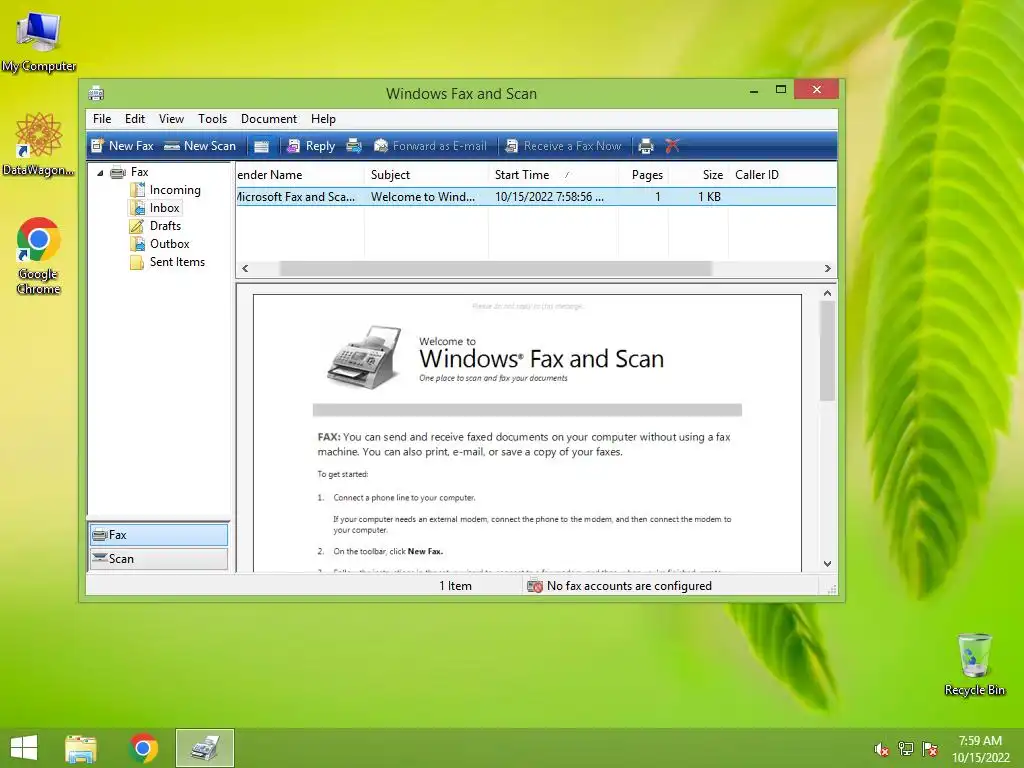Screen dimensions: 1024x768
Task: Click Receive a Fax Now button
Action: click(x=563, y=146)
